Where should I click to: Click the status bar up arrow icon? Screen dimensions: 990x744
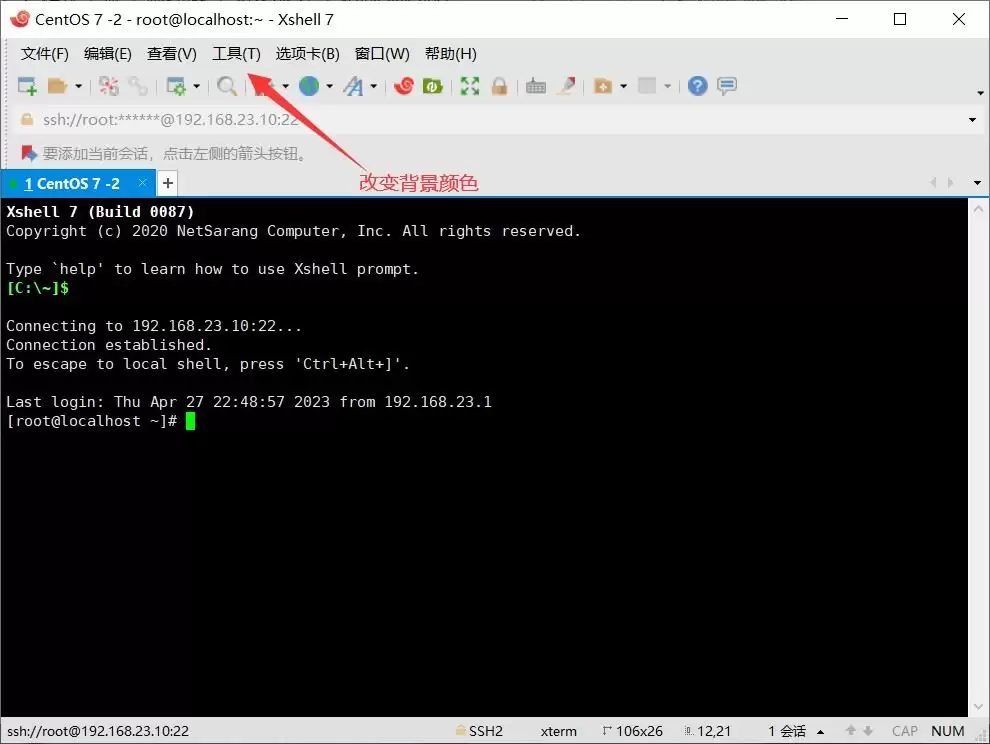click(850, 731)
